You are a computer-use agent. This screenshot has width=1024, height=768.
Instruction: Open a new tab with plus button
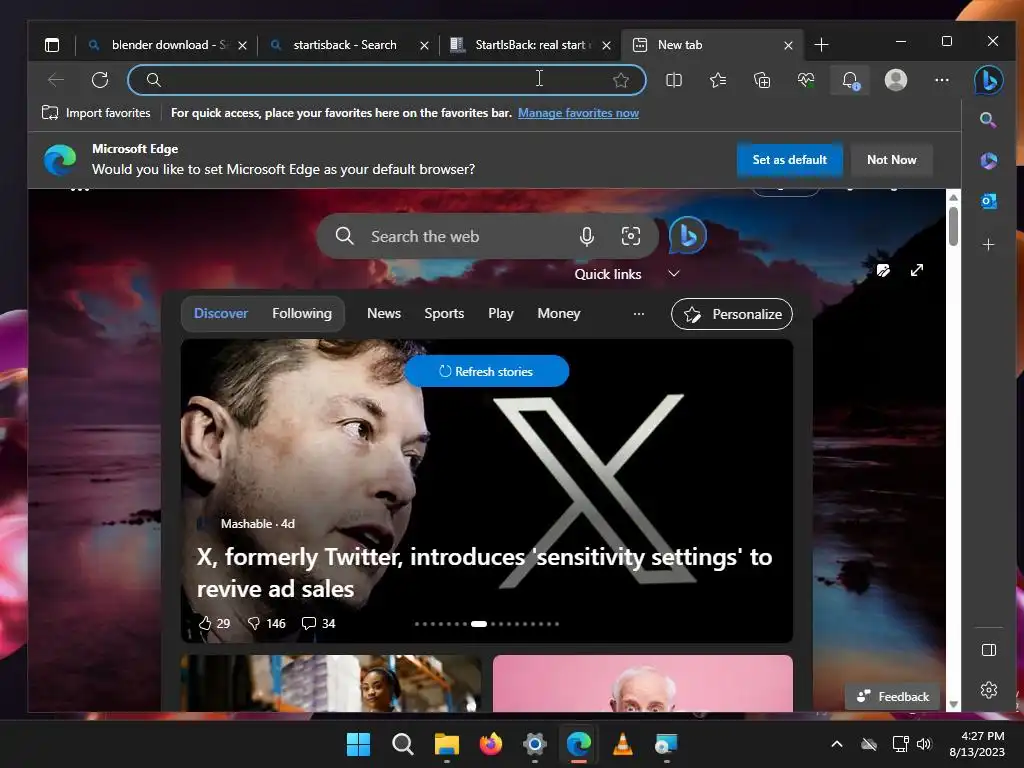click(x=822, y=44)
